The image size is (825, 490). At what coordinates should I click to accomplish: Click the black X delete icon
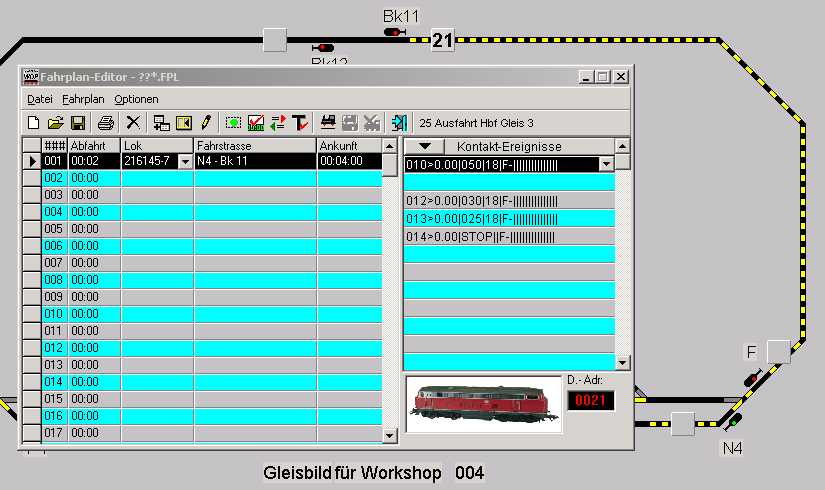(x=133, y=123)
